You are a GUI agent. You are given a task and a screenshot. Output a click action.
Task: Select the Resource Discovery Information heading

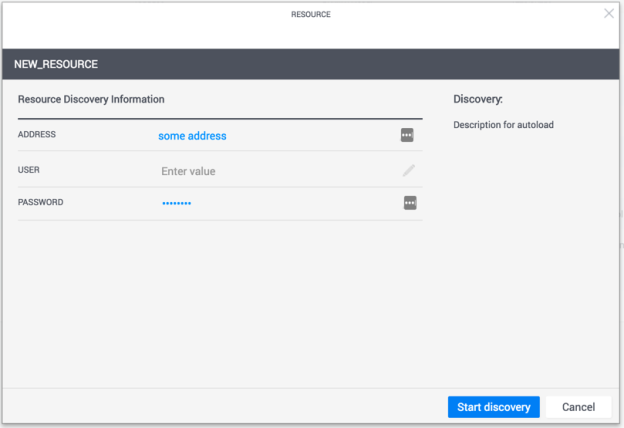(91, 100)
